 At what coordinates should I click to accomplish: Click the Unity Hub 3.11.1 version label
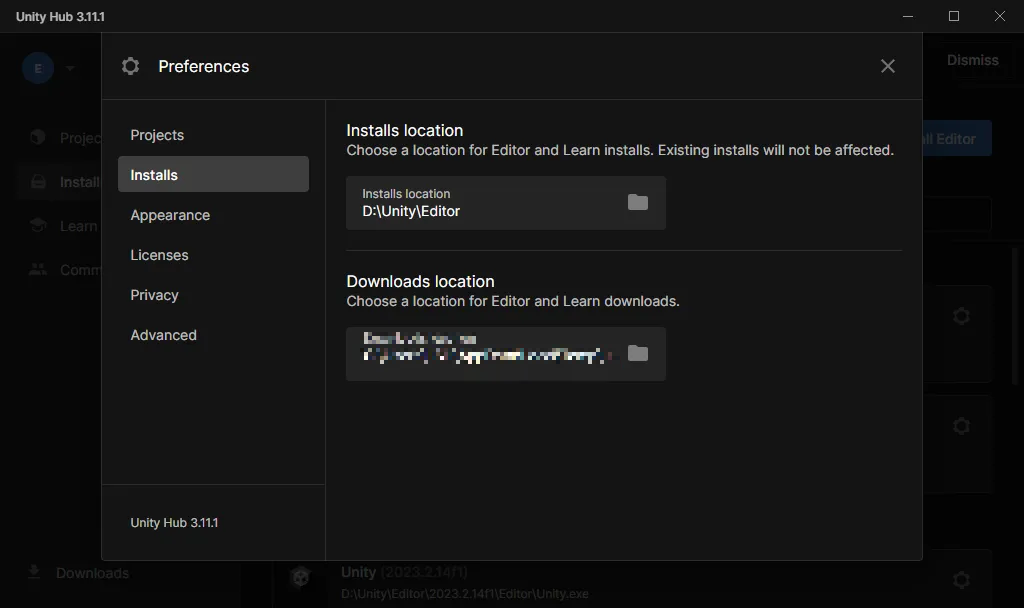coord(174,522)
